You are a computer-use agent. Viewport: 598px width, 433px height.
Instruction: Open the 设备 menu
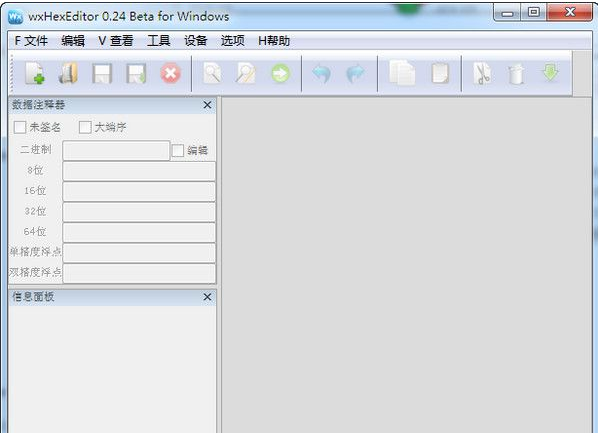click(196, 40)
